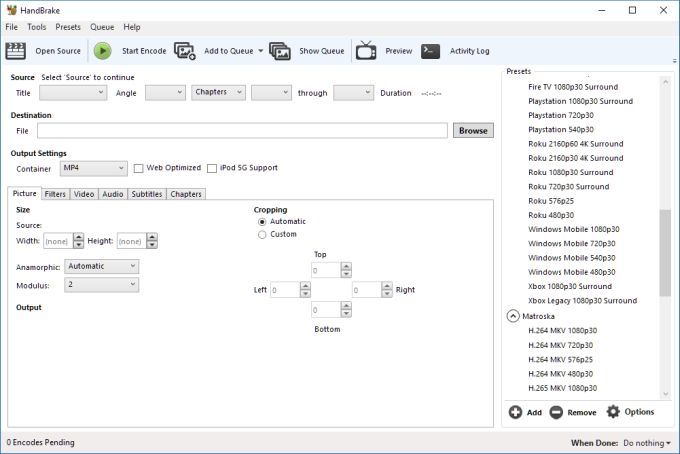Click the Activity Log label
The height and width of the screenshot is (454, 680).
[x=469, y=51]
